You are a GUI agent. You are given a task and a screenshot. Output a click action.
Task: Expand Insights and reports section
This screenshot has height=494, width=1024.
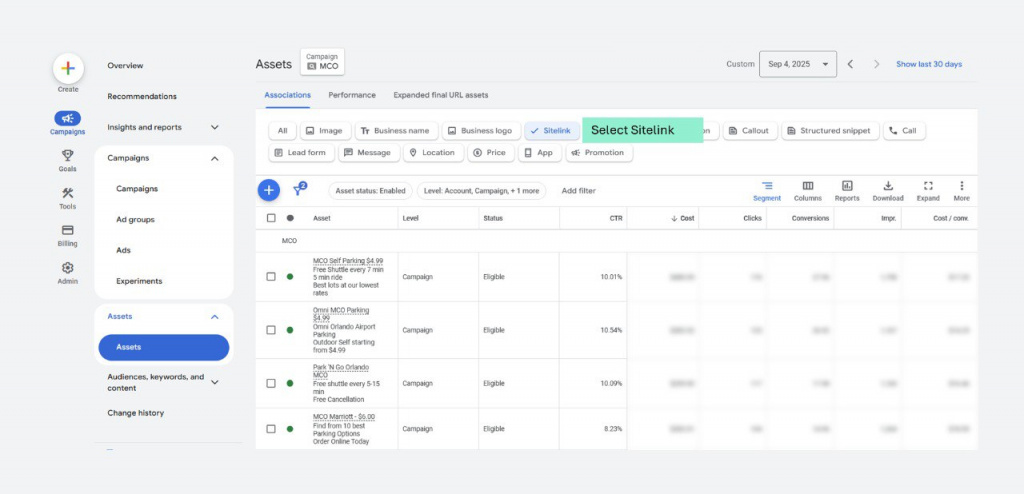click(x=214, y=127)
